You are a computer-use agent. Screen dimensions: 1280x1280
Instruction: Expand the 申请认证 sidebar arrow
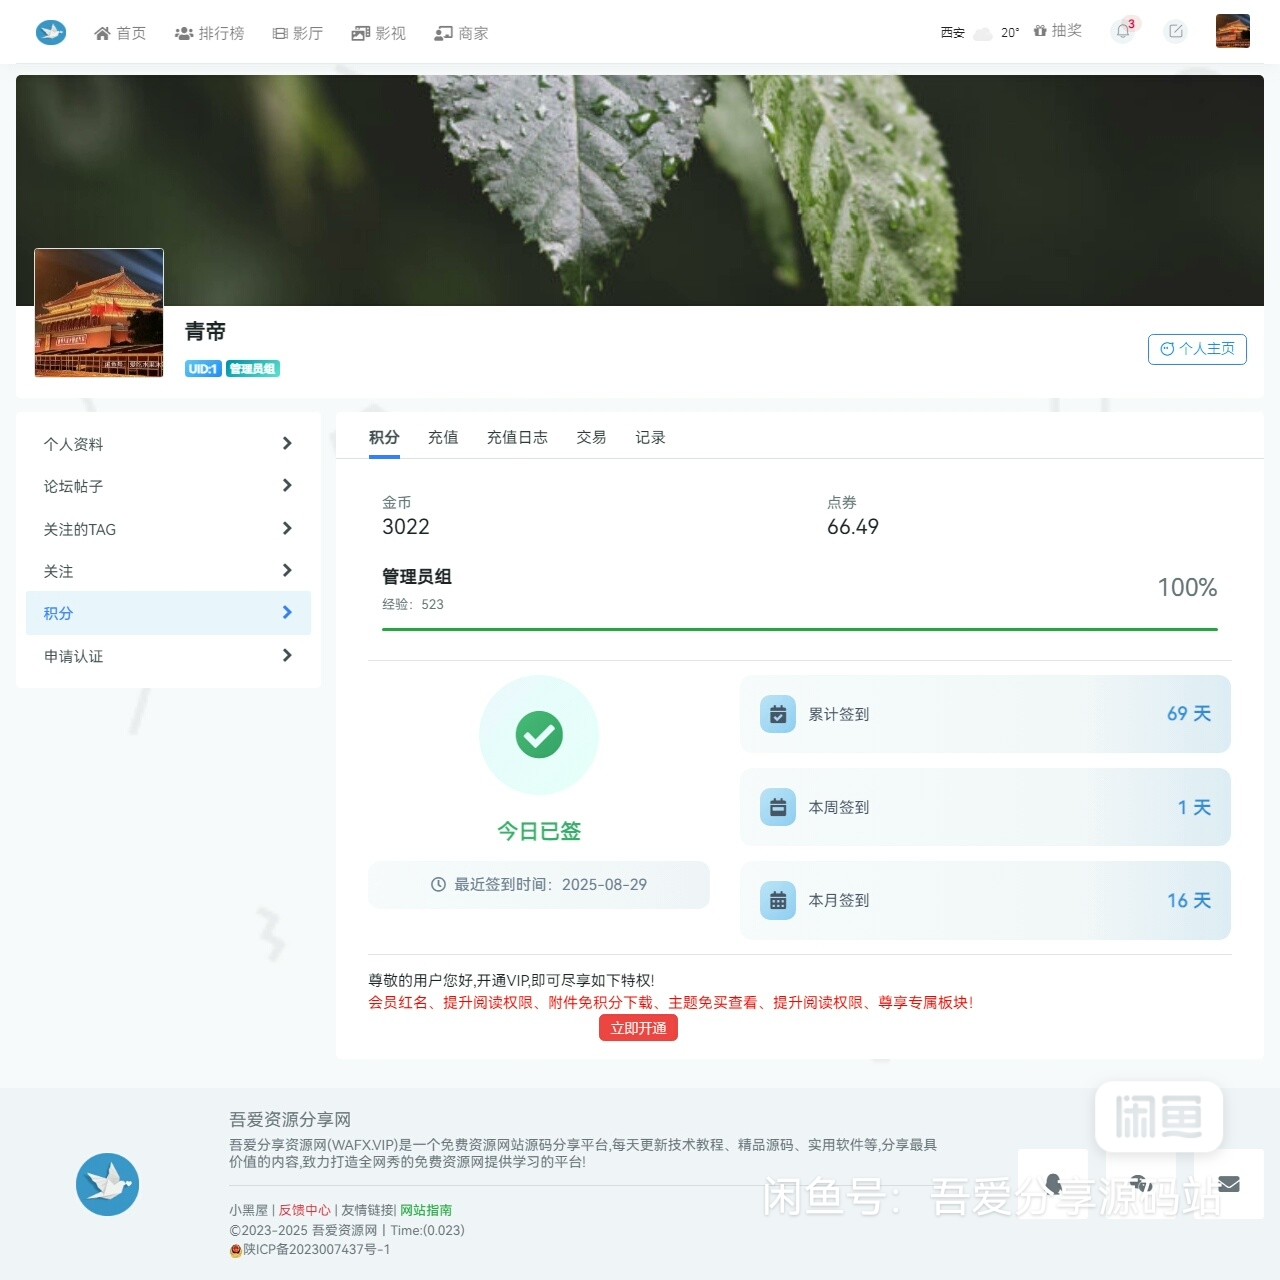tap(287, 656)
